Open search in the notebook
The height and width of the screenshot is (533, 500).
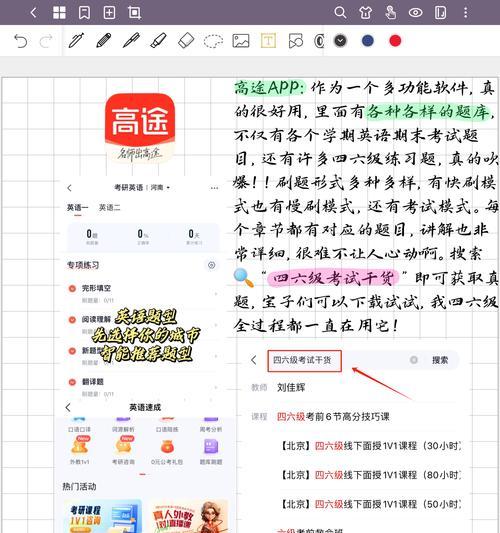tap(340, 13)
